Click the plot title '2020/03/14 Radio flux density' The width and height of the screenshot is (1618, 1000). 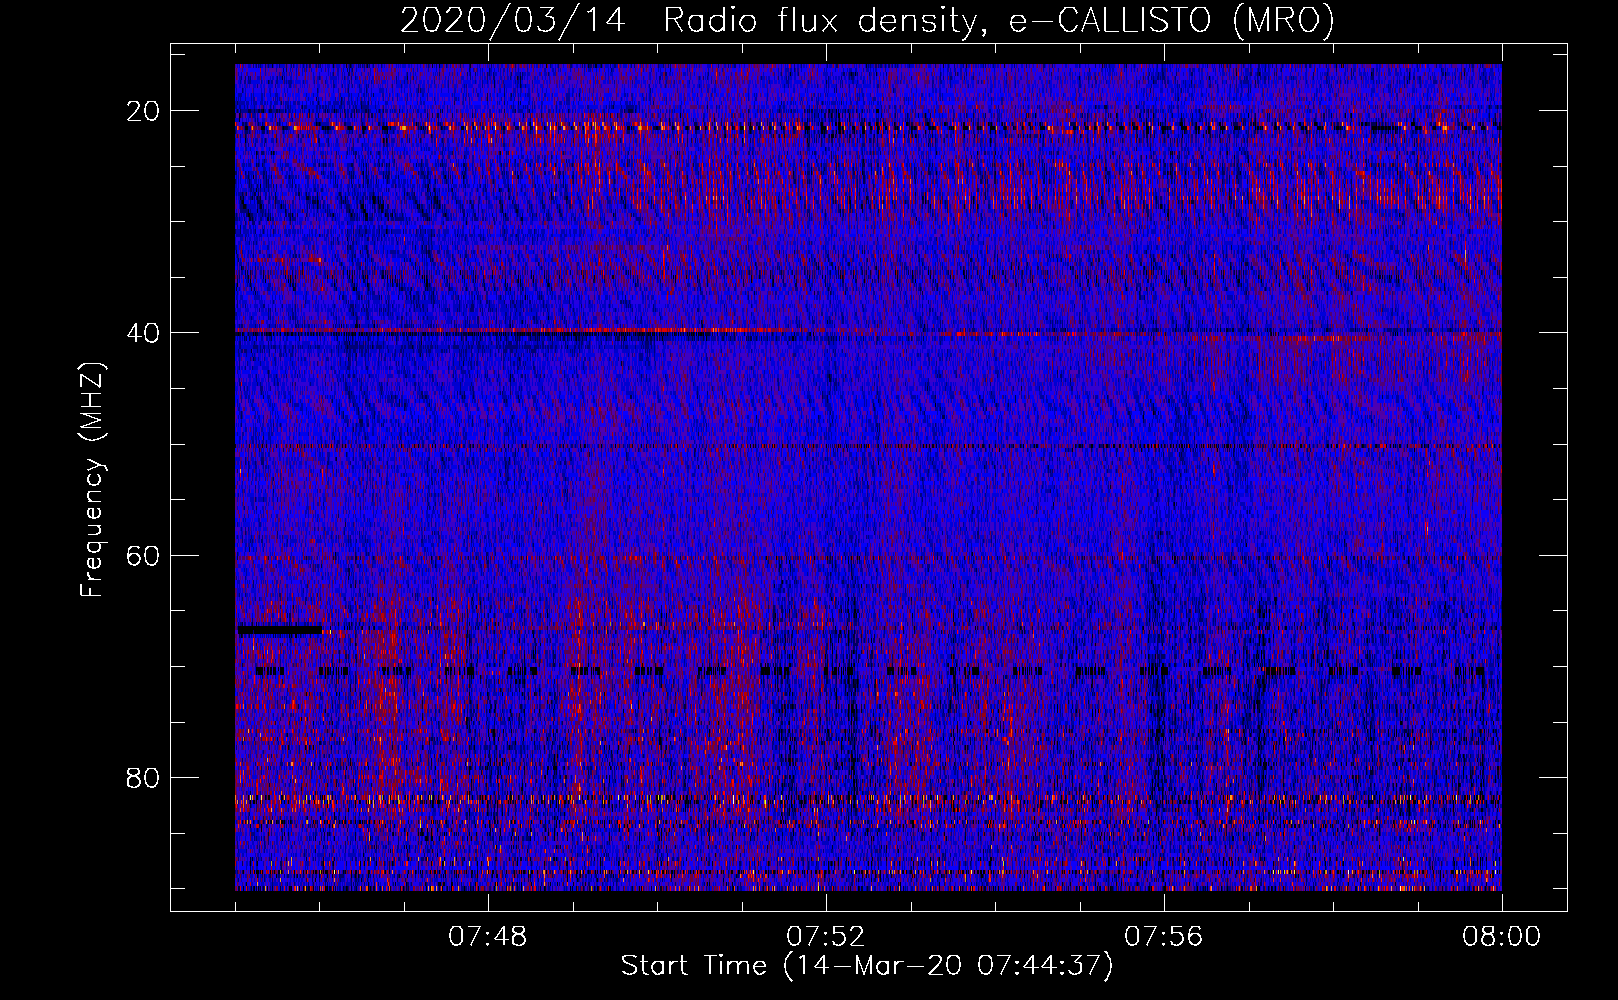point(689,21)
